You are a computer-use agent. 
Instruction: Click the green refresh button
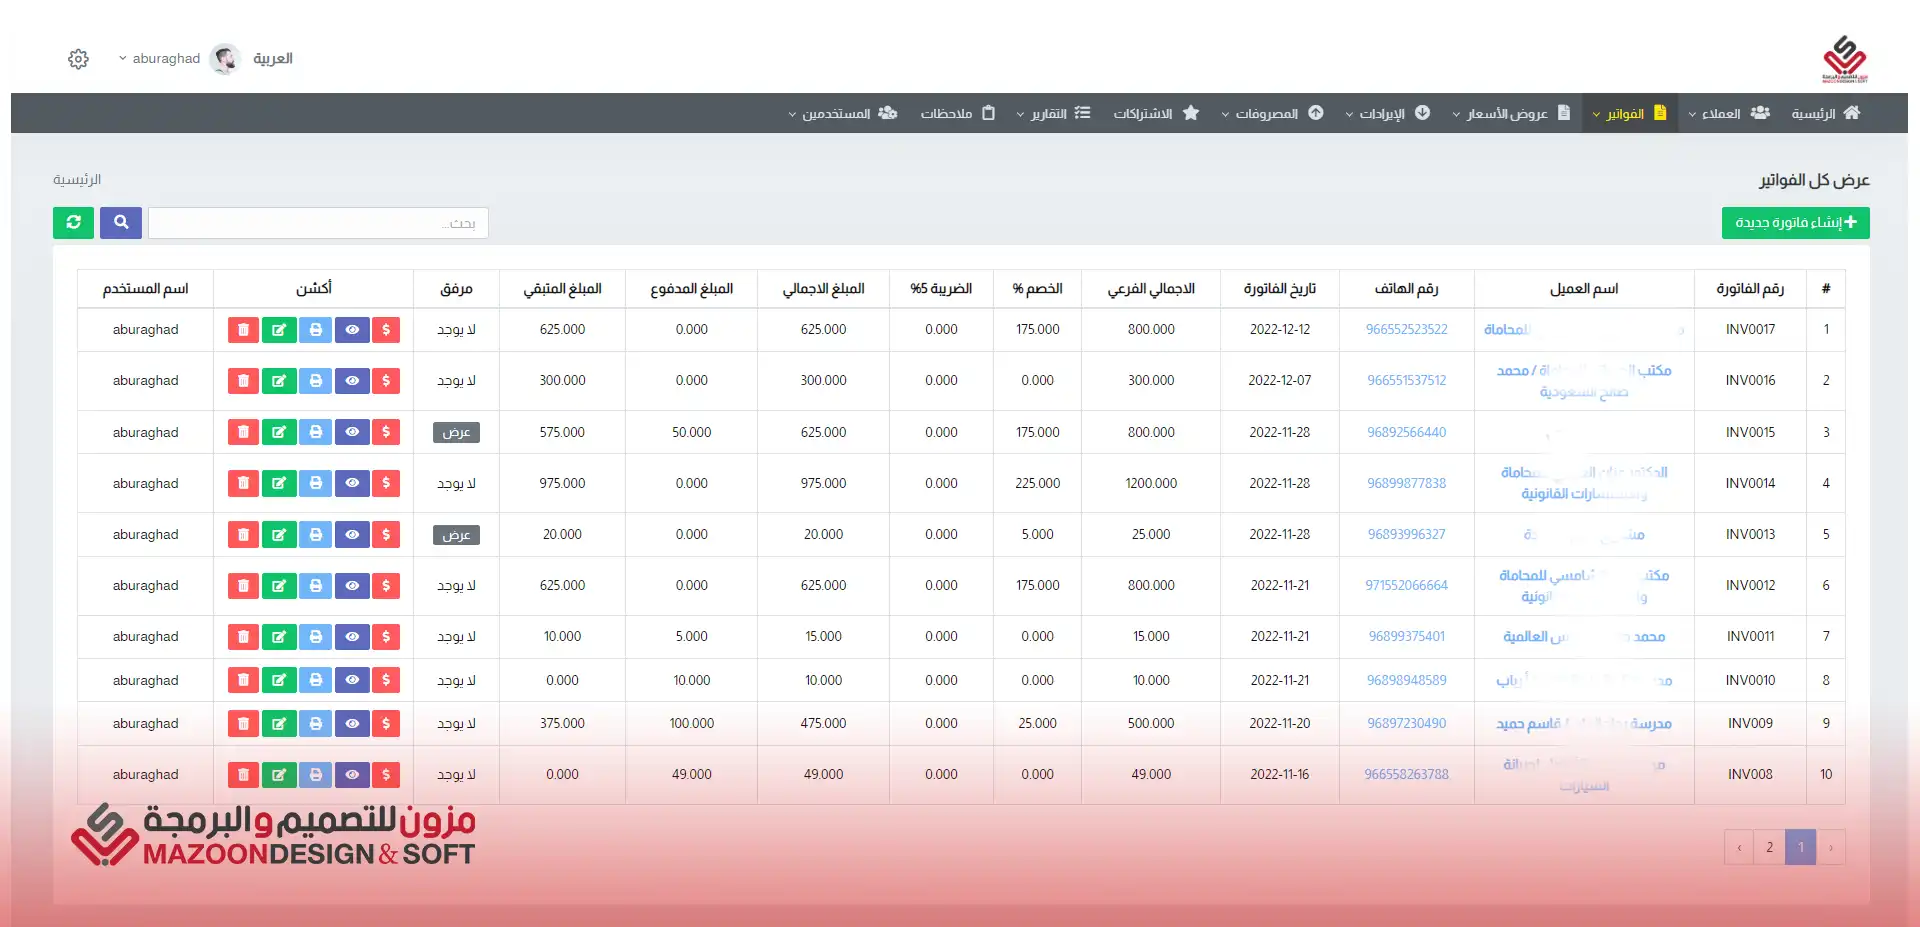[73, 222]
